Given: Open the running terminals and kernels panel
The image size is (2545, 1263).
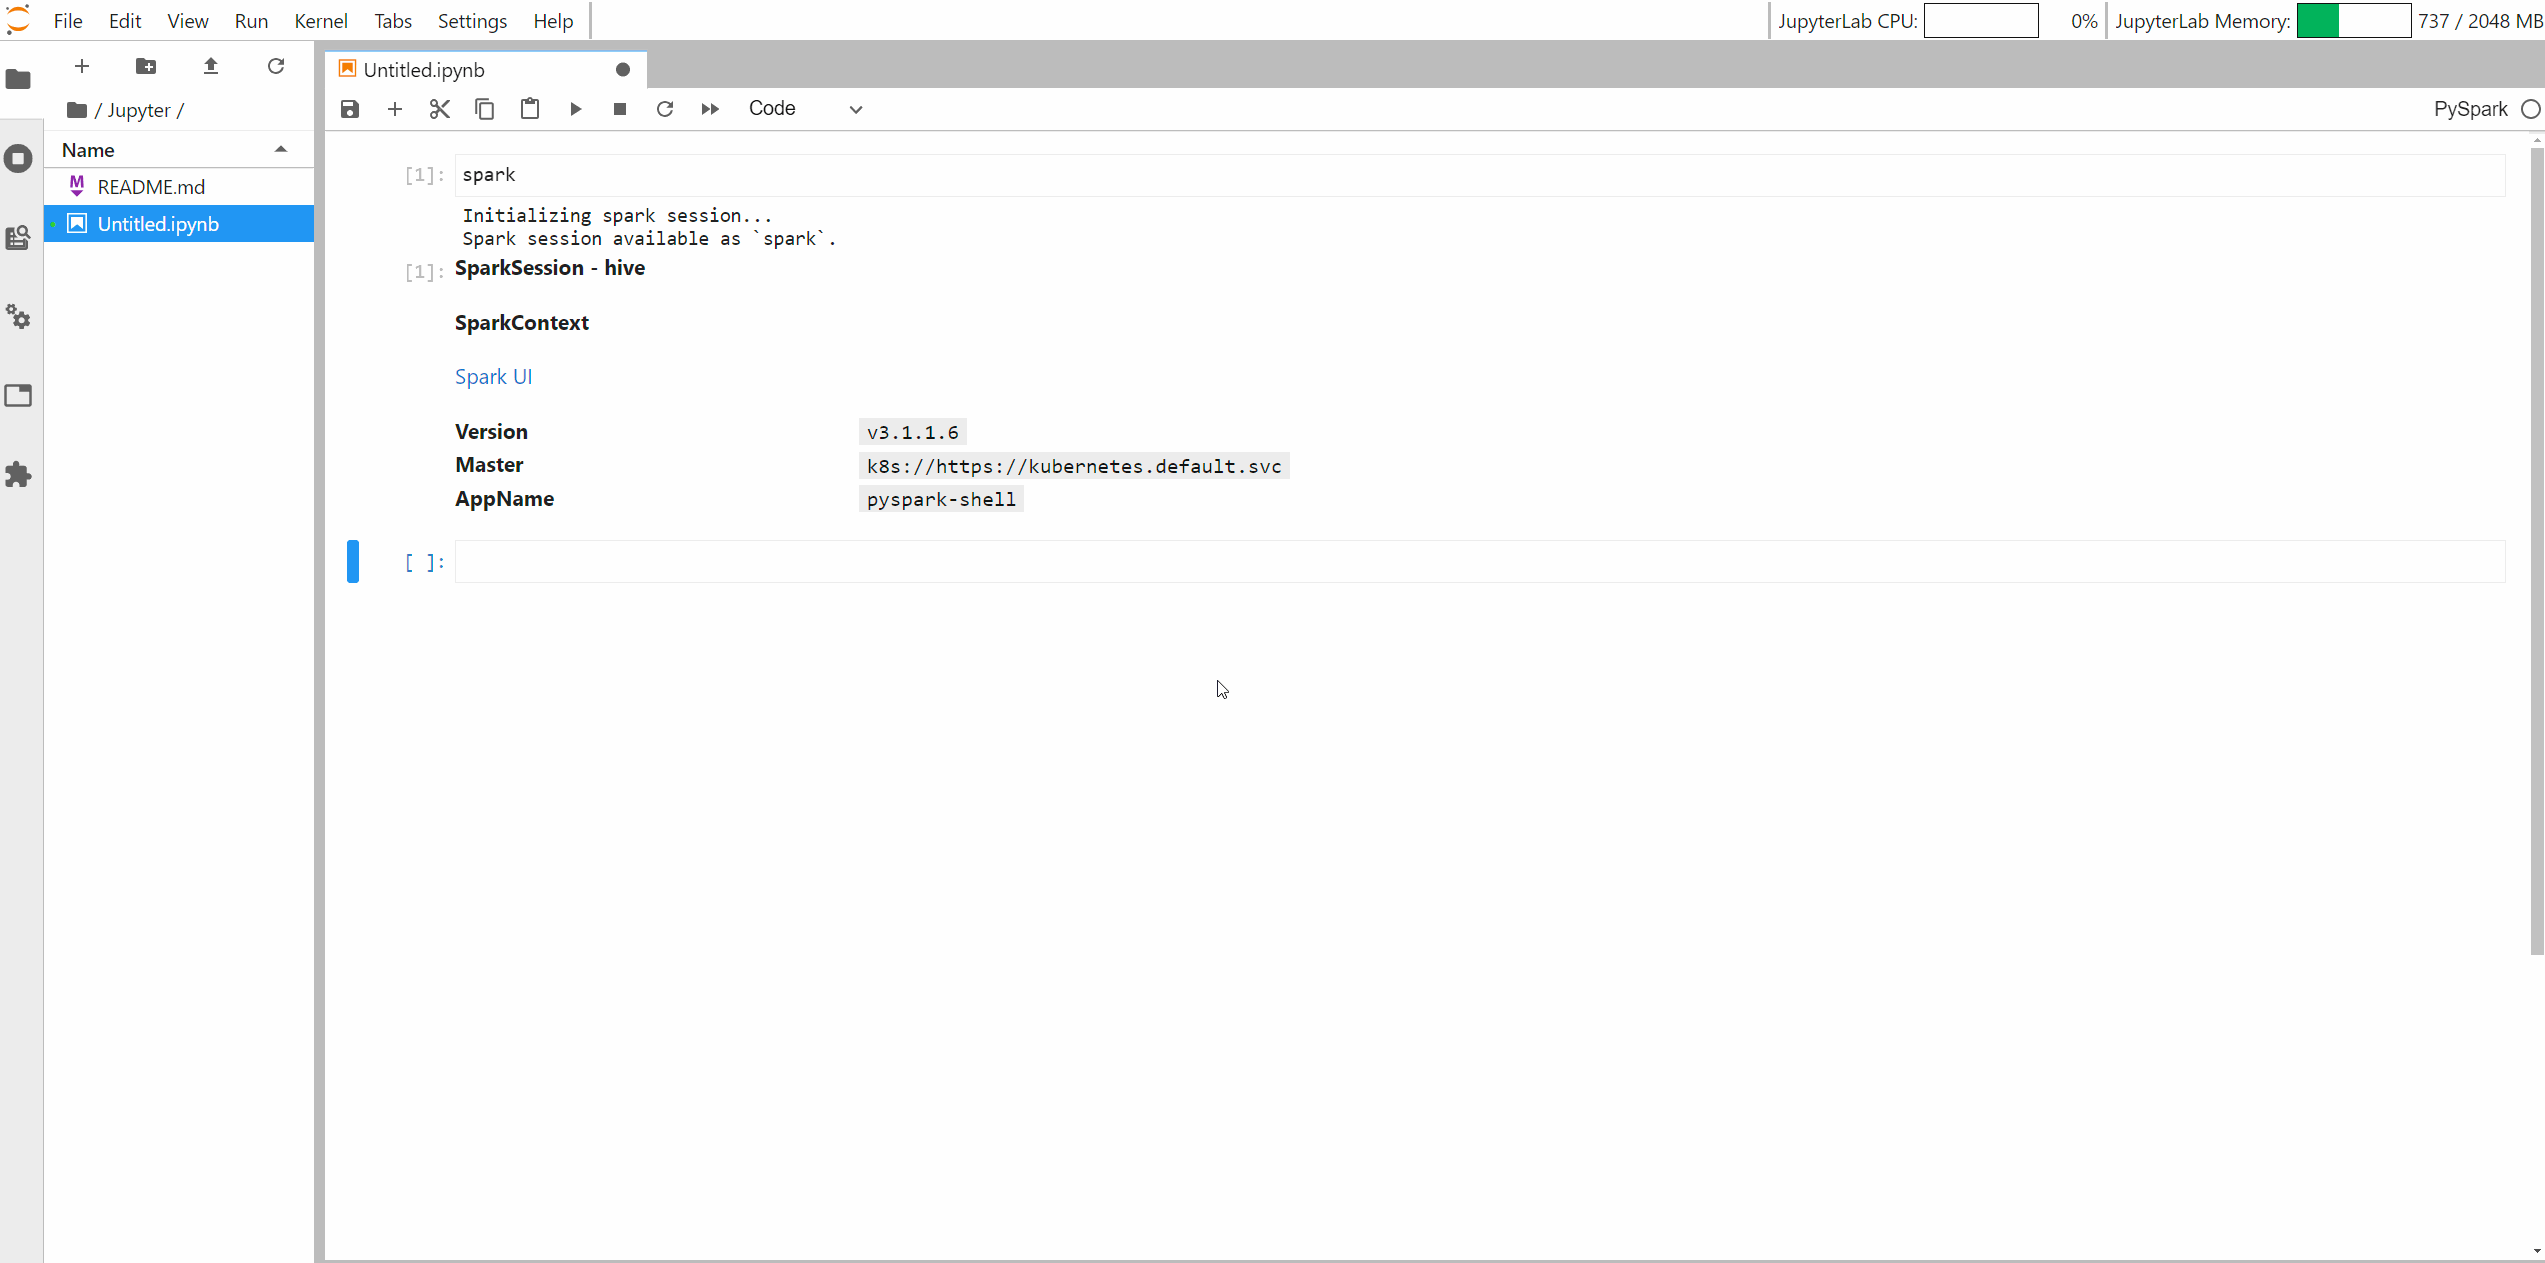Looking at the screenshot, I should click(x=19, y=158).
